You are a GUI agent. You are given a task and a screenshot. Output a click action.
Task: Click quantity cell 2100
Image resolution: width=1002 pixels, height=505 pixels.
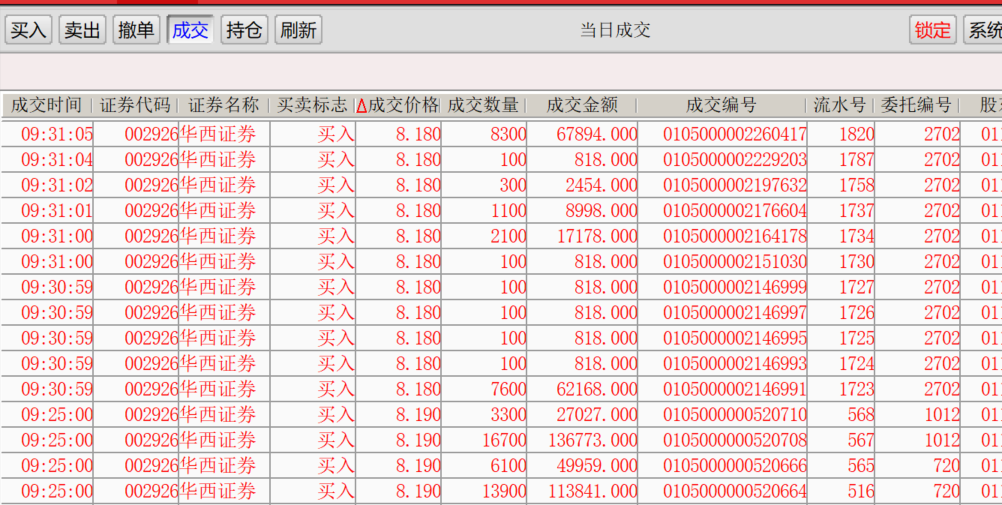(509, 237)
